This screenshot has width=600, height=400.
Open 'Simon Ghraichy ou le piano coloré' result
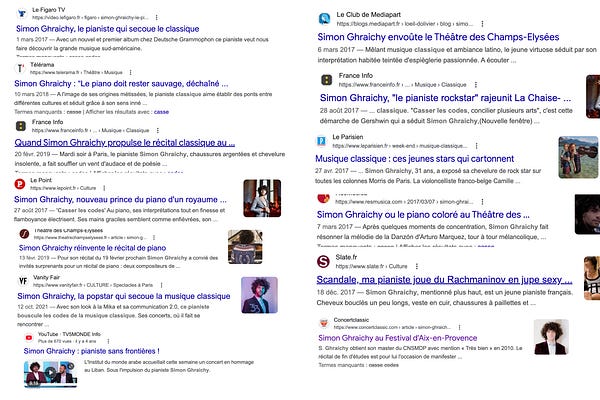tap(423, 215)
